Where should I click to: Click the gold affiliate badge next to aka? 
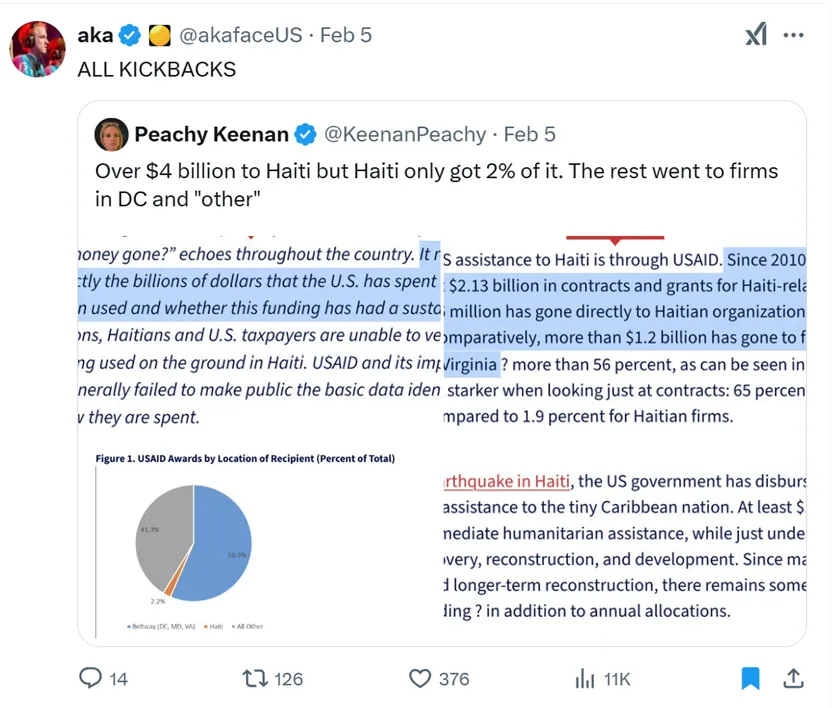pyautogui.click(x=158, y=35)
